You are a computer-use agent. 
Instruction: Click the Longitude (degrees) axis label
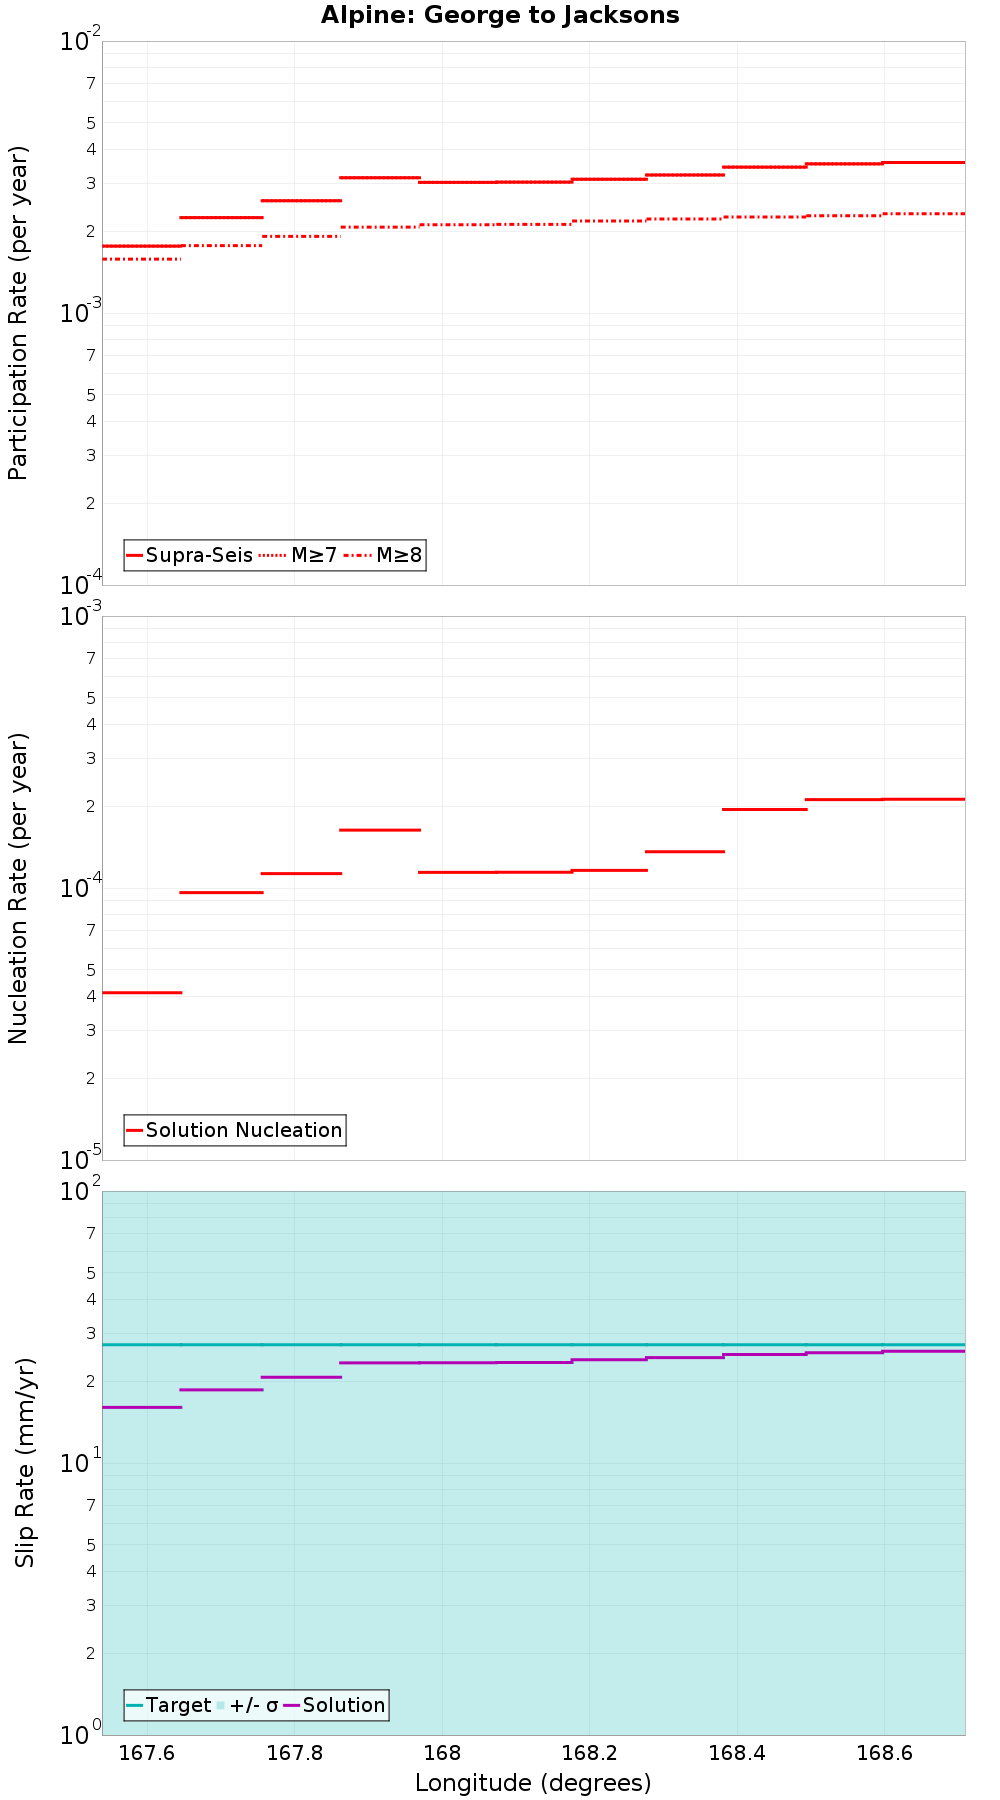533,1782
